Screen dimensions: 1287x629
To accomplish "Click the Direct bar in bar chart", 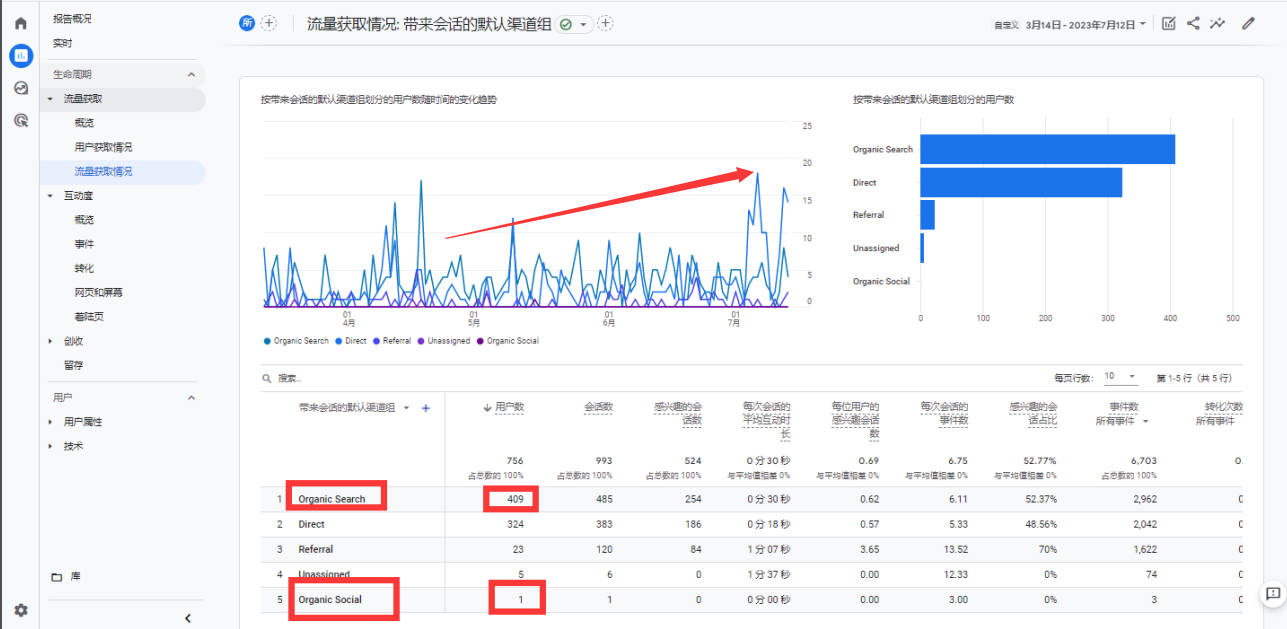I will (1021, 182).
